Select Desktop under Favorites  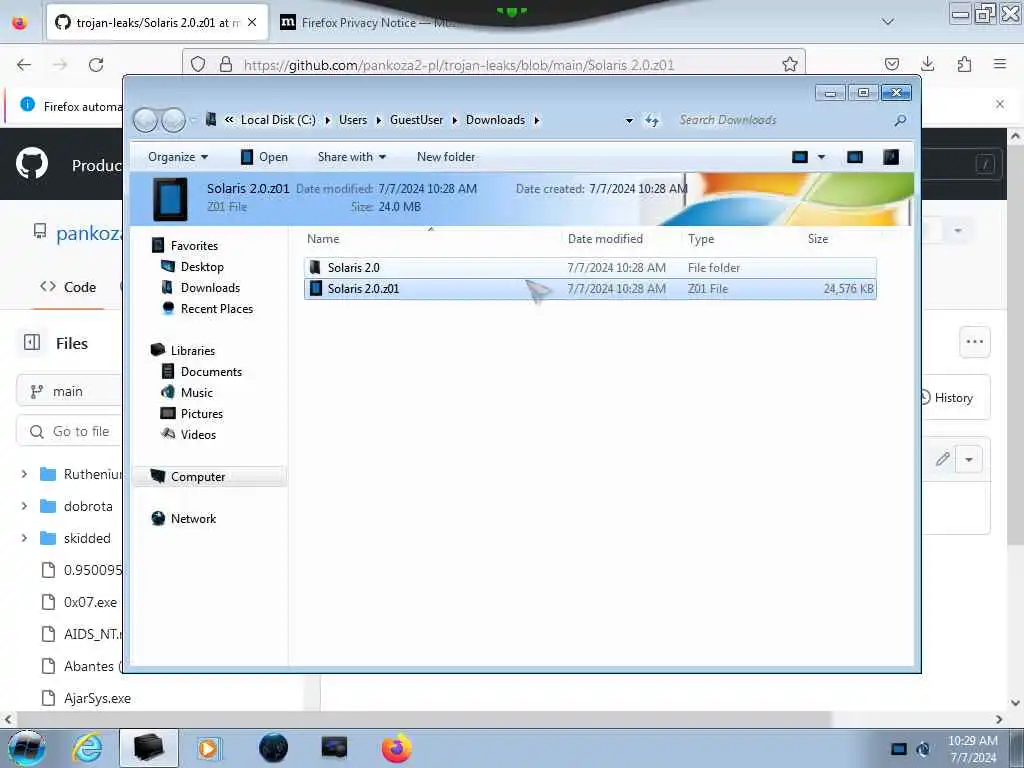pos(202,266)
